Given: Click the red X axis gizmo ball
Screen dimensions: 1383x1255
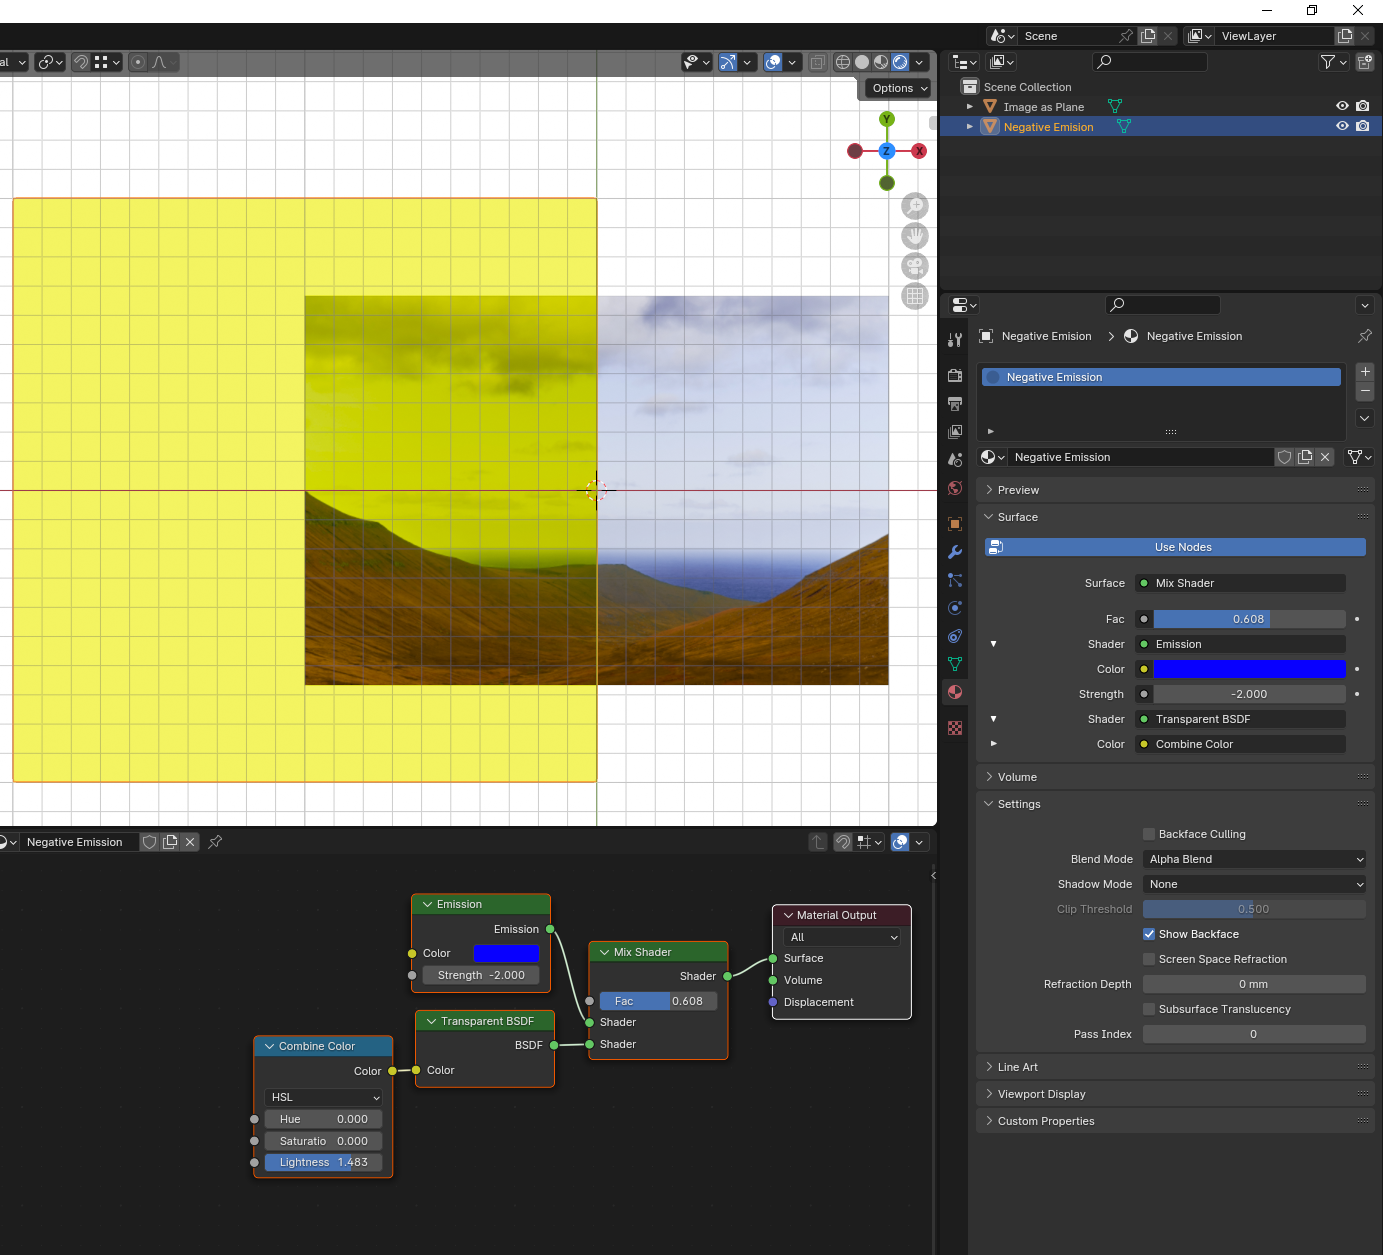Looking at the screenshot, I should pyautogui.click(x=919, y=151).
